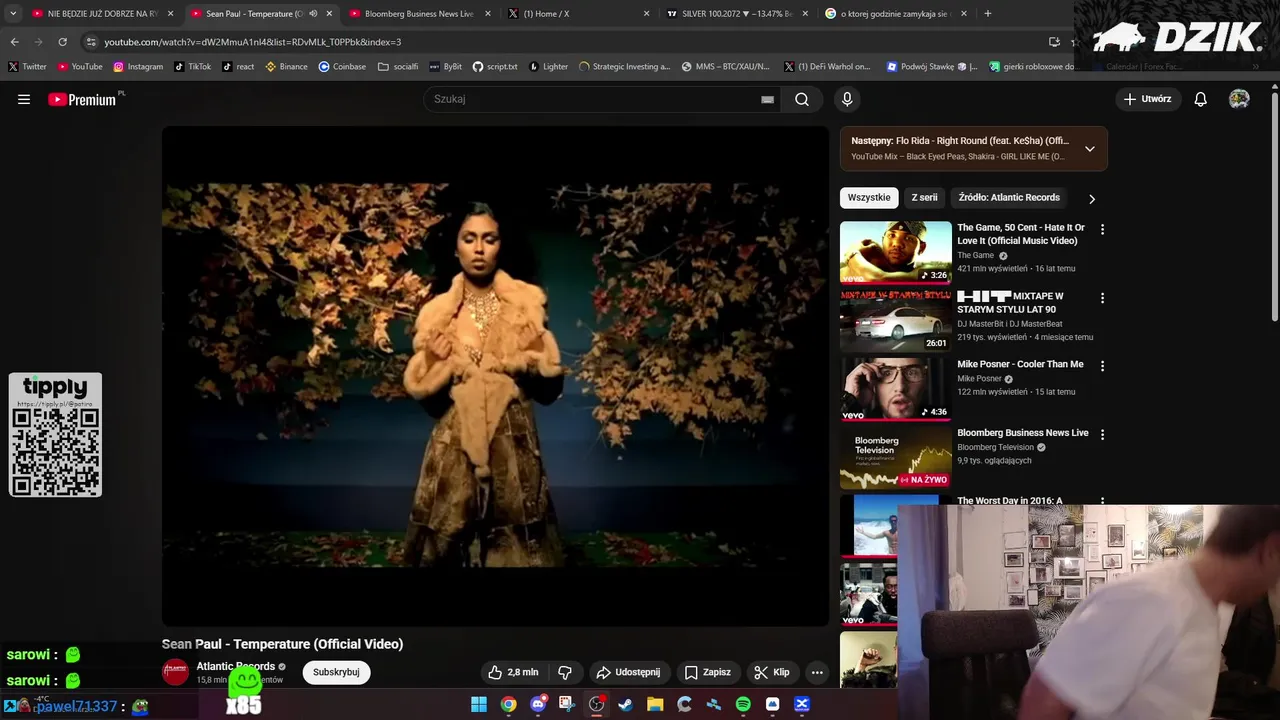View site information icon in address bar
1280x720 pixels.
click(91, 42)
